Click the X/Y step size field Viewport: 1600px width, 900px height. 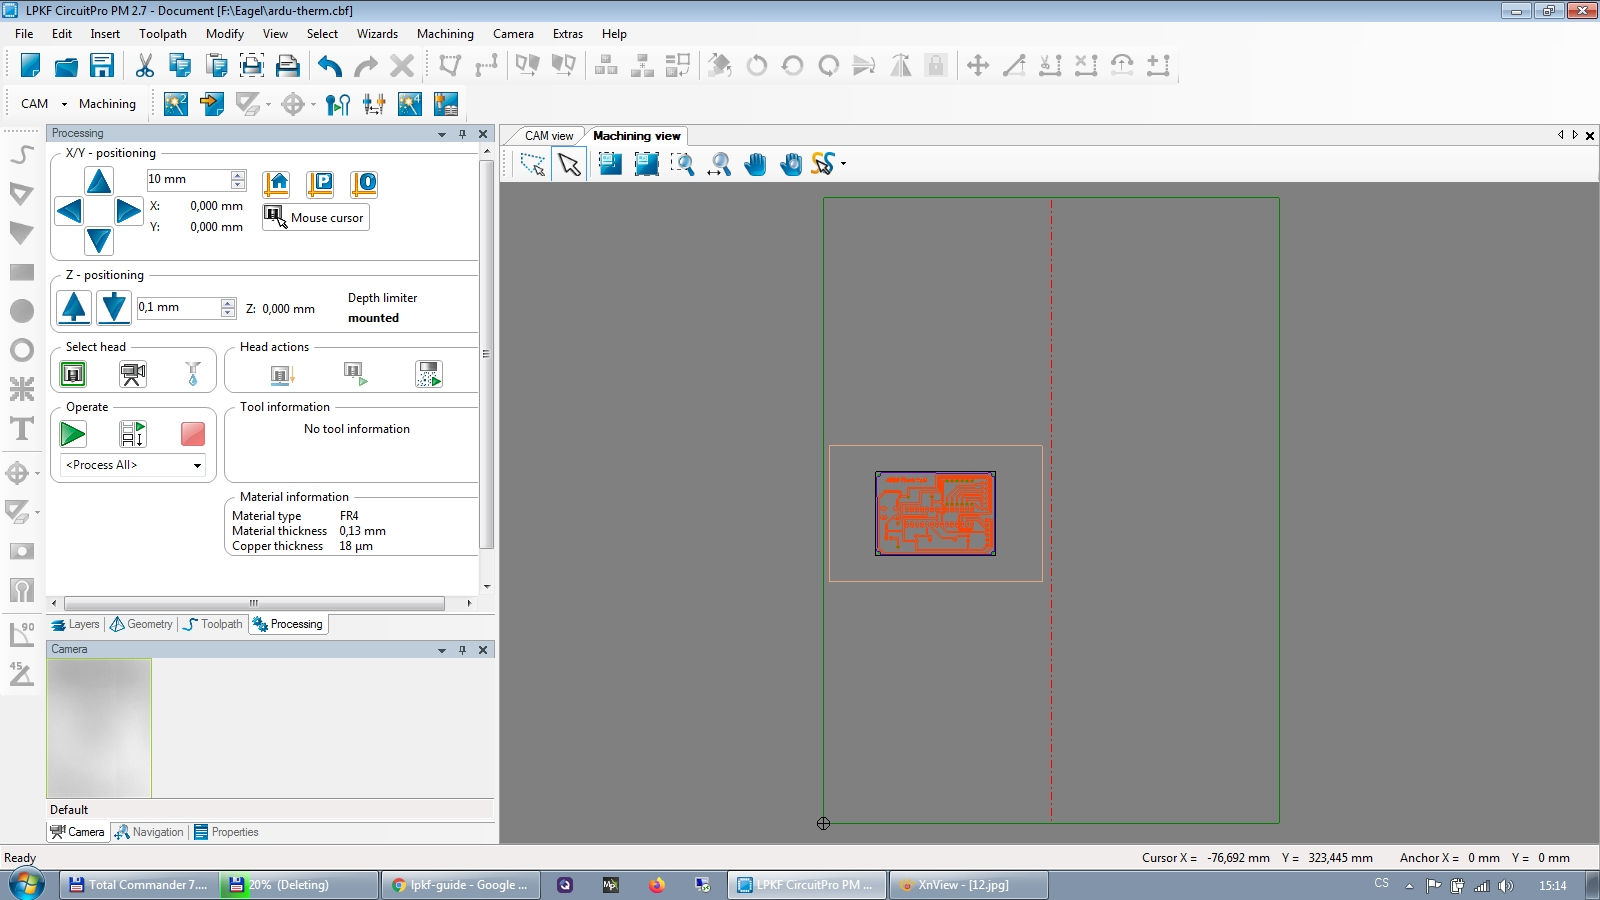[x=188, y=179]
